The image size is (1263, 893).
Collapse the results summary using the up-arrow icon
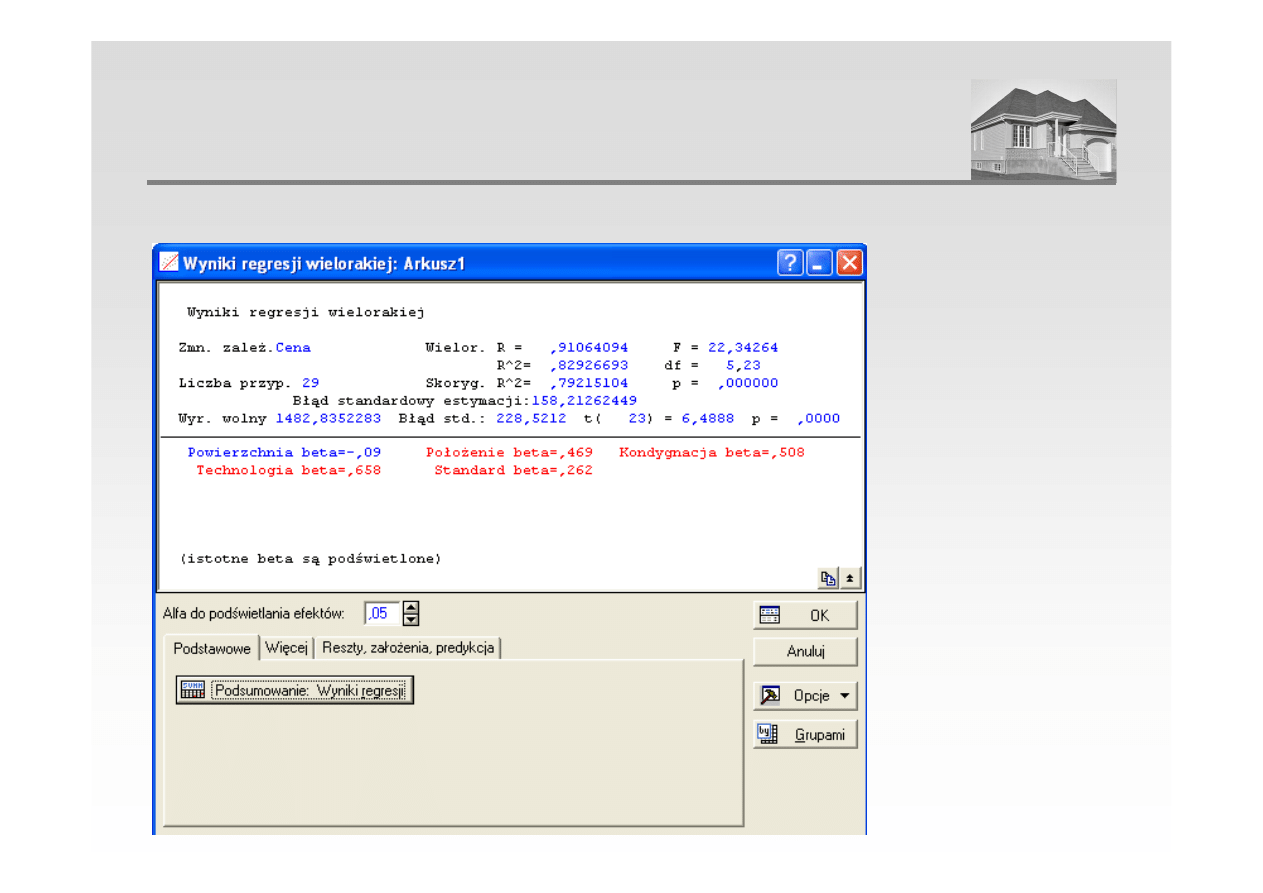[x=850, y=578]
